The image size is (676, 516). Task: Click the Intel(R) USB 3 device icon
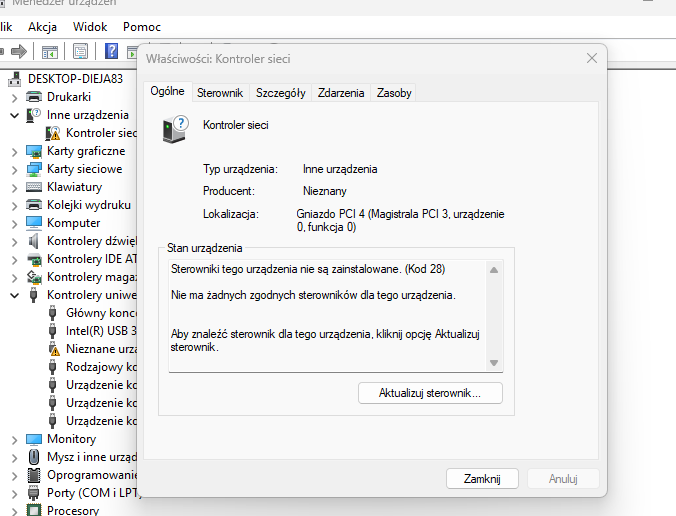[x=53, y=331]
